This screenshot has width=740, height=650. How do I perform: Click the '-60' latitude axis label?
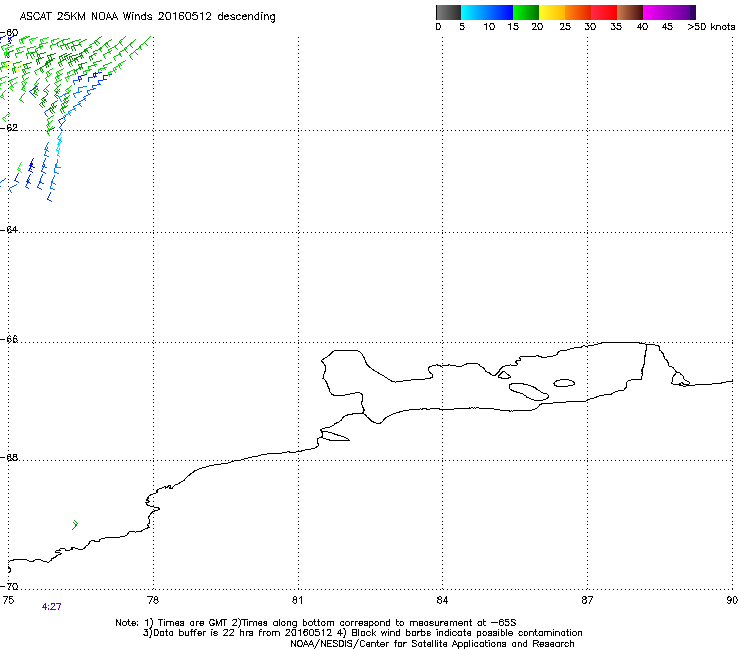click(x=9, y=33)
